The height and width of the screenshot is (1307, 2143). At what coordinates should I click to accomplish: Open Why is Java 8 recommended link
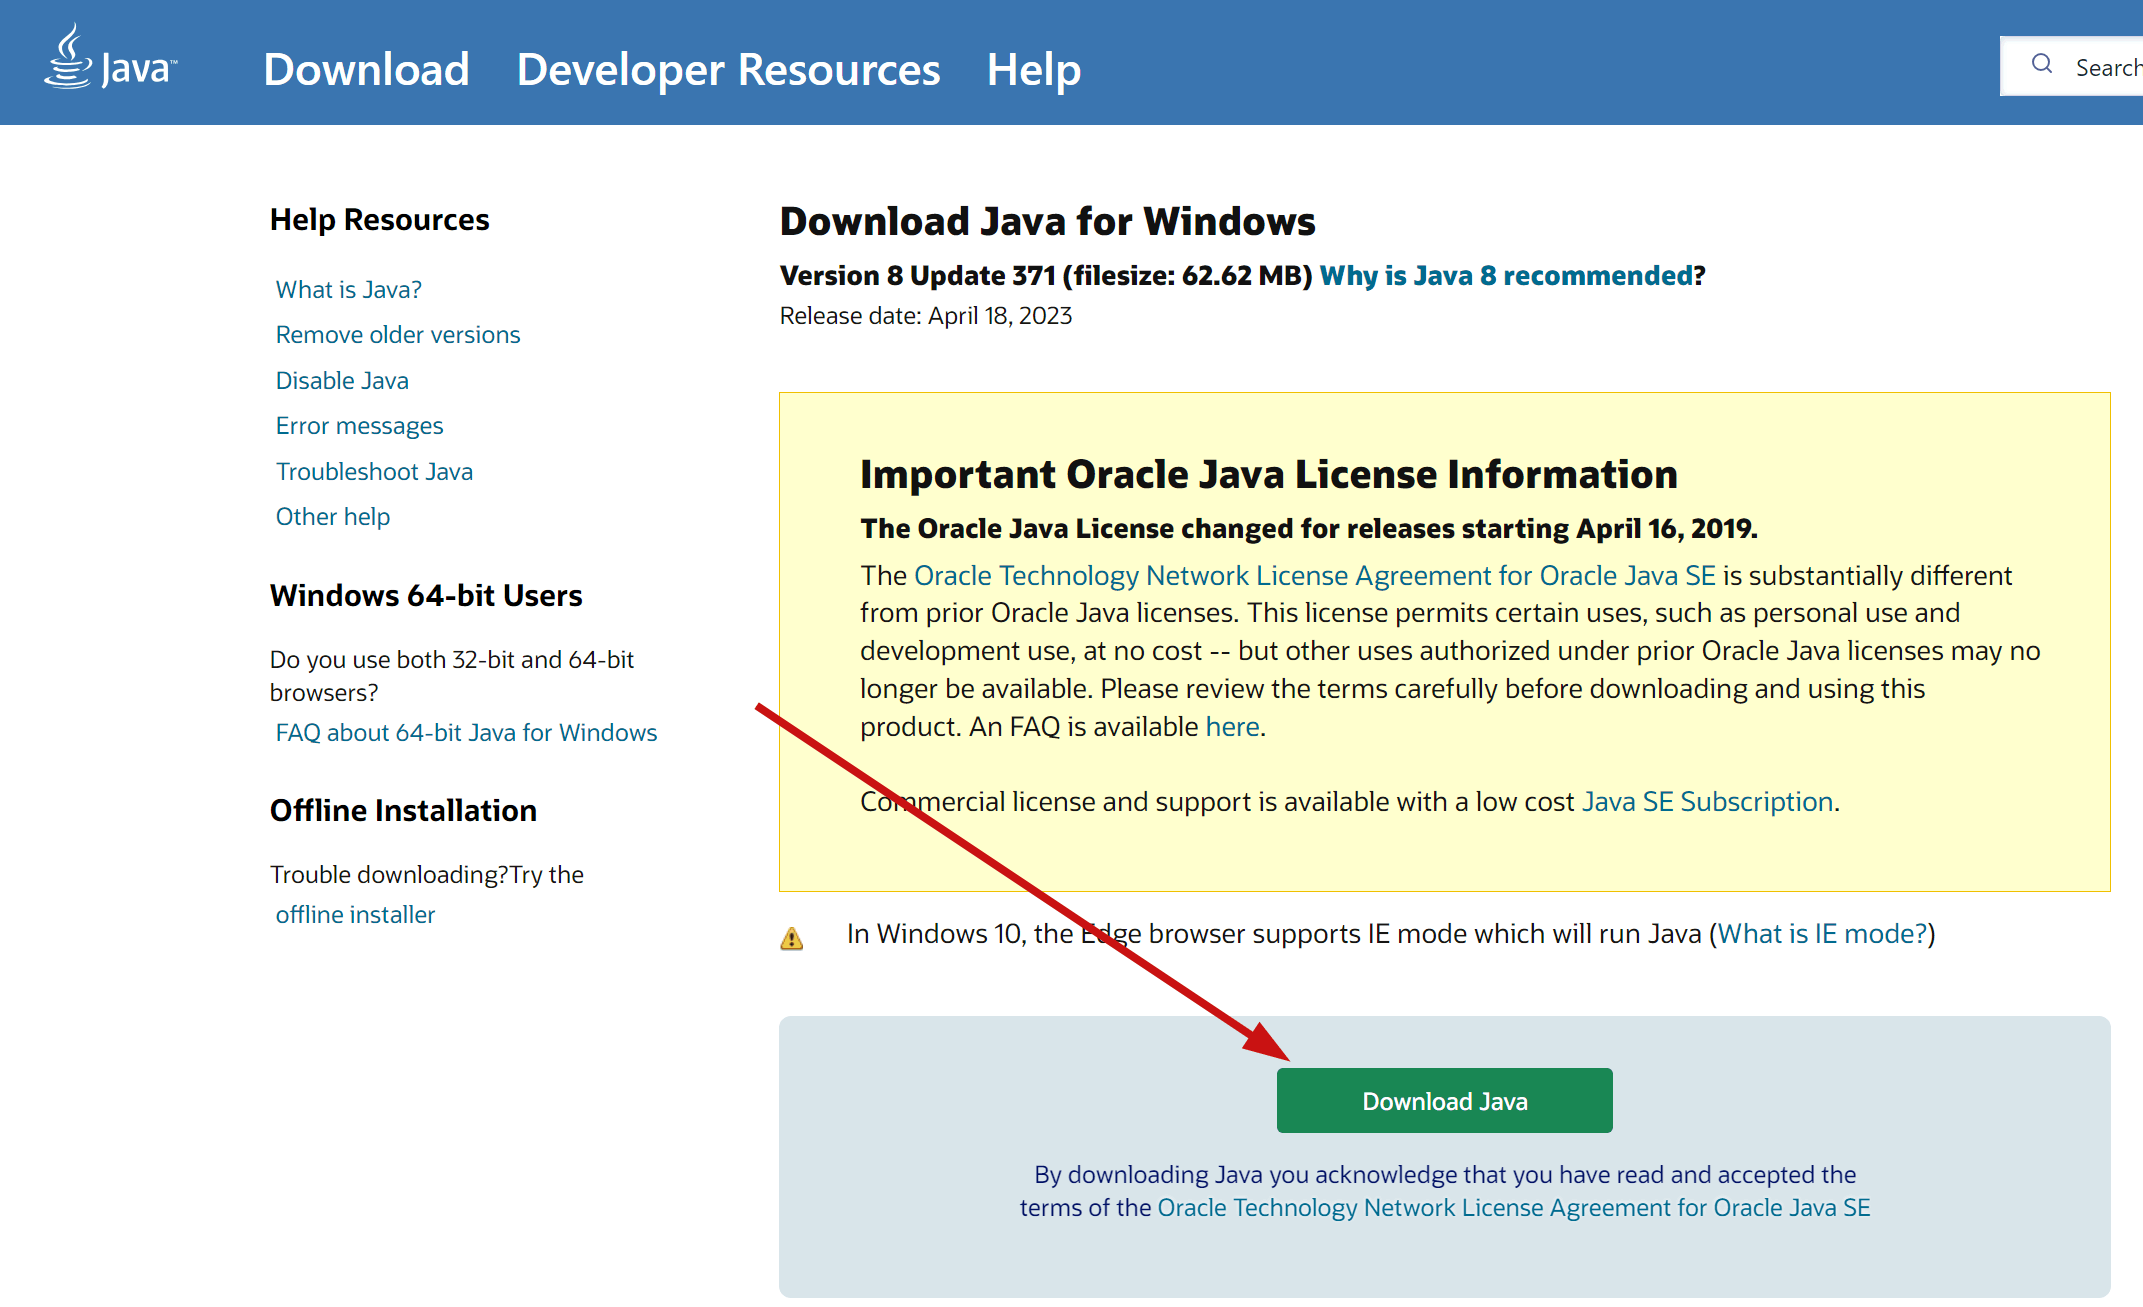click(1505, 275)
